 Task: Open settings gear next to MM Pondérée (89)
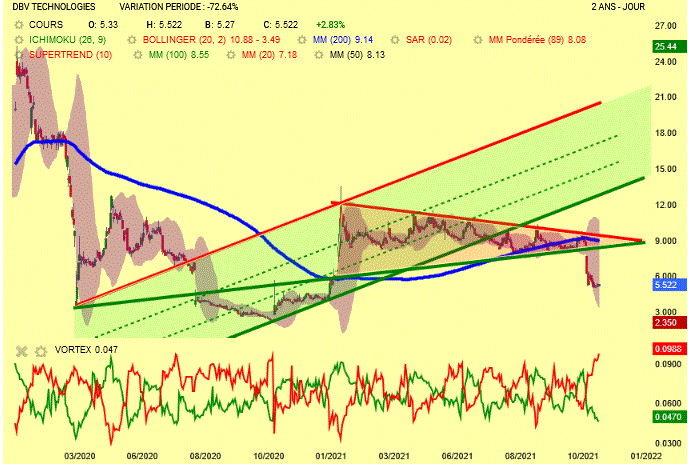pos(478,40)
